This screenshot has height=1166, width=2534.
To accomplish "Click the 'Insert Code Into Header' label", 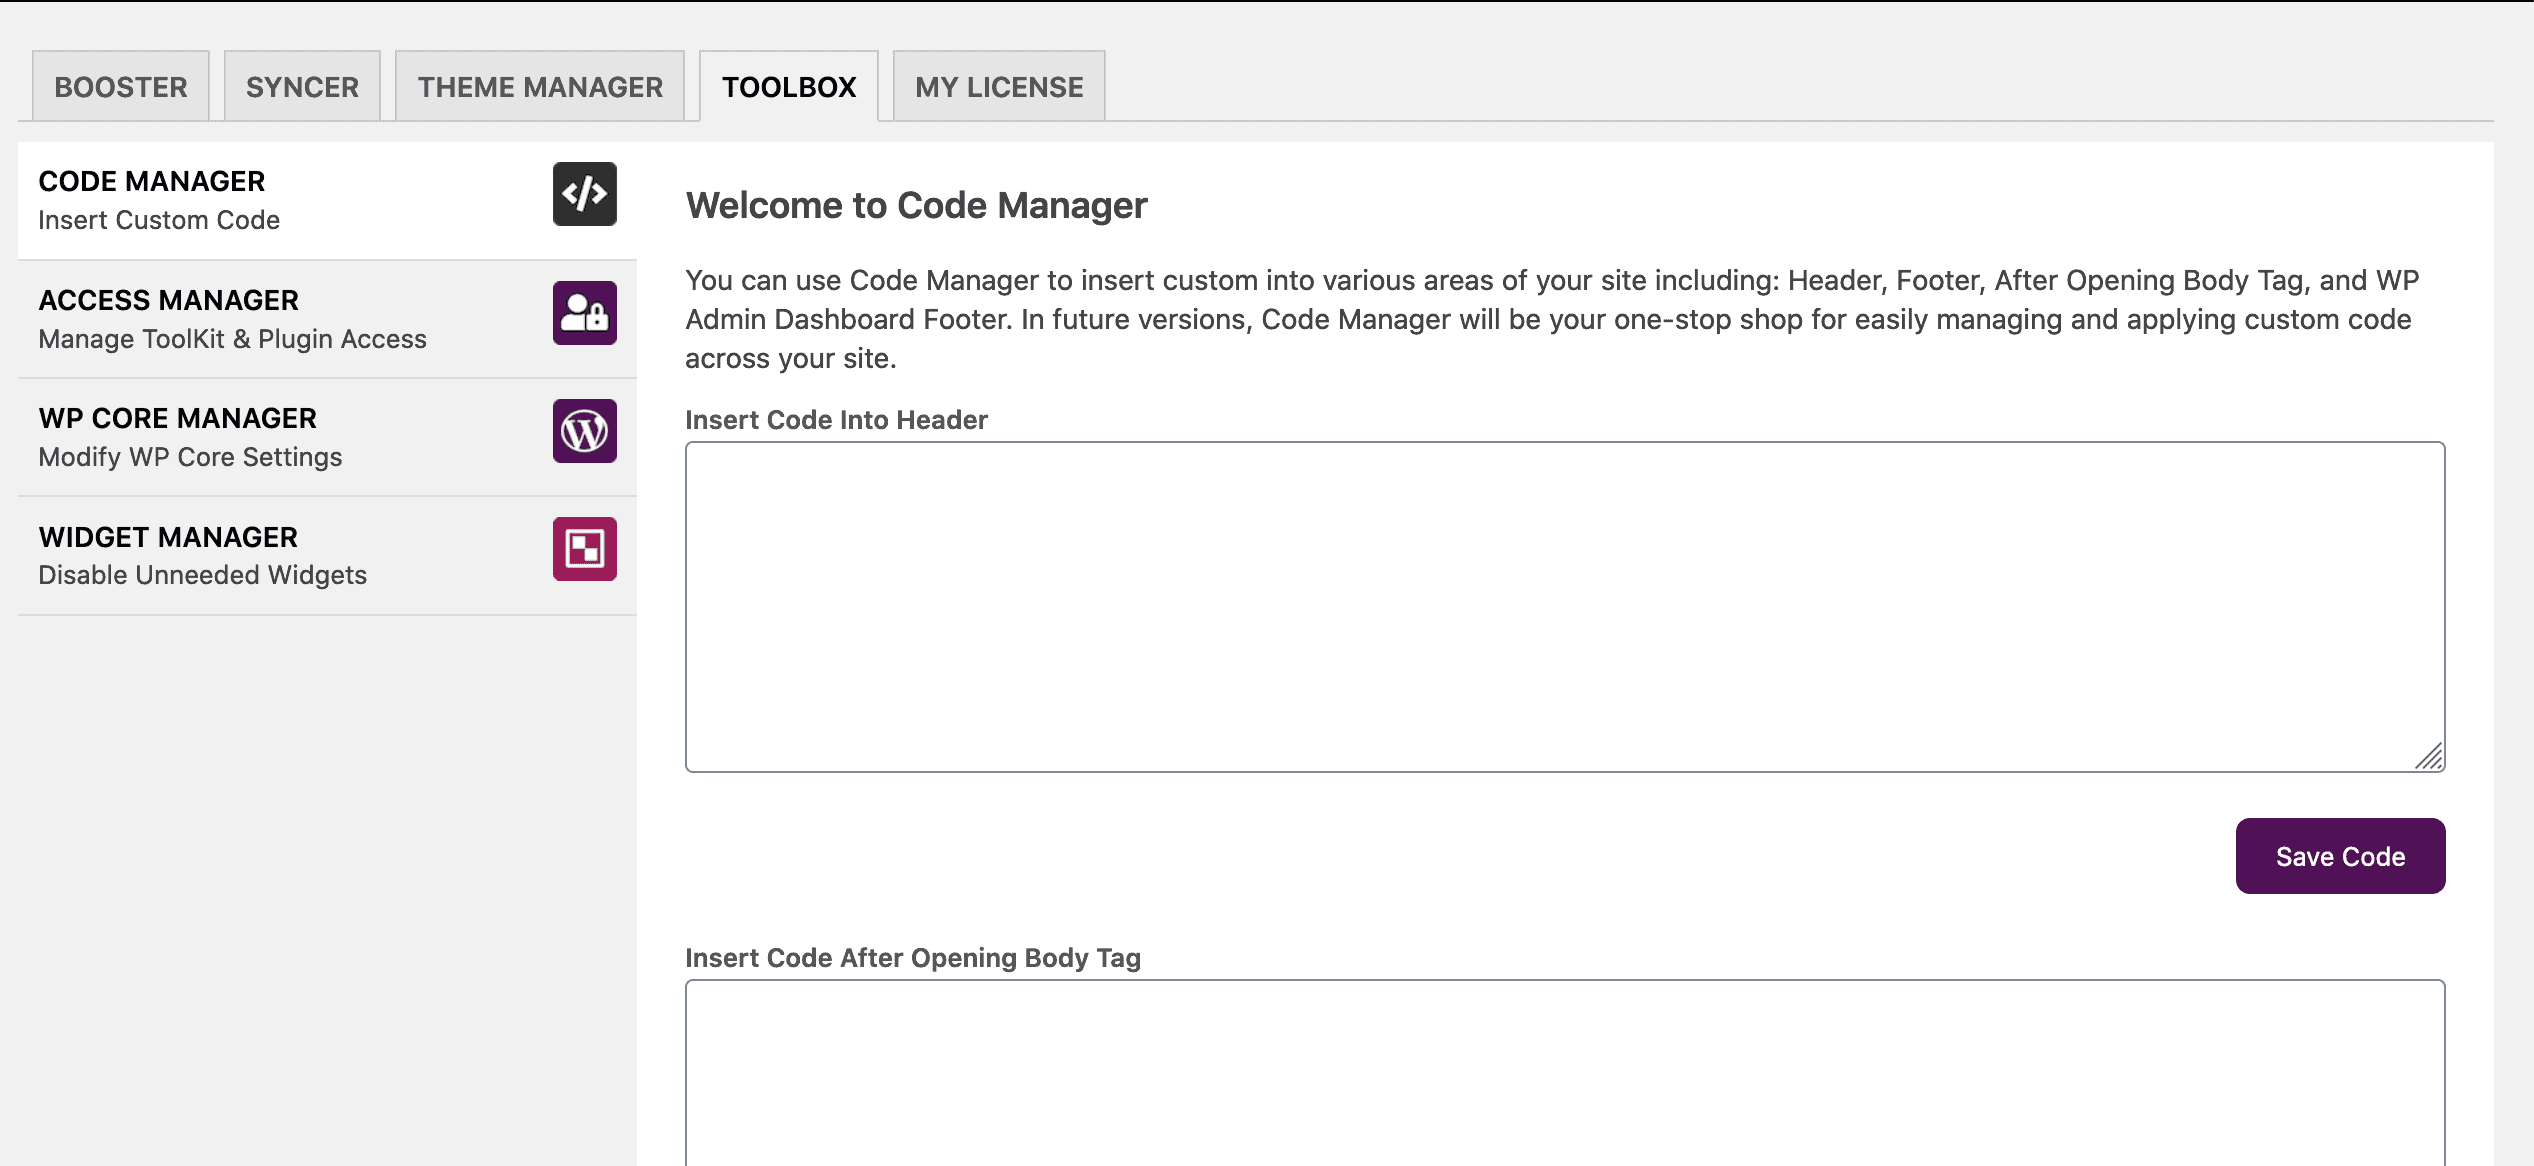I will pyautogui.click(x=836, y=420).
